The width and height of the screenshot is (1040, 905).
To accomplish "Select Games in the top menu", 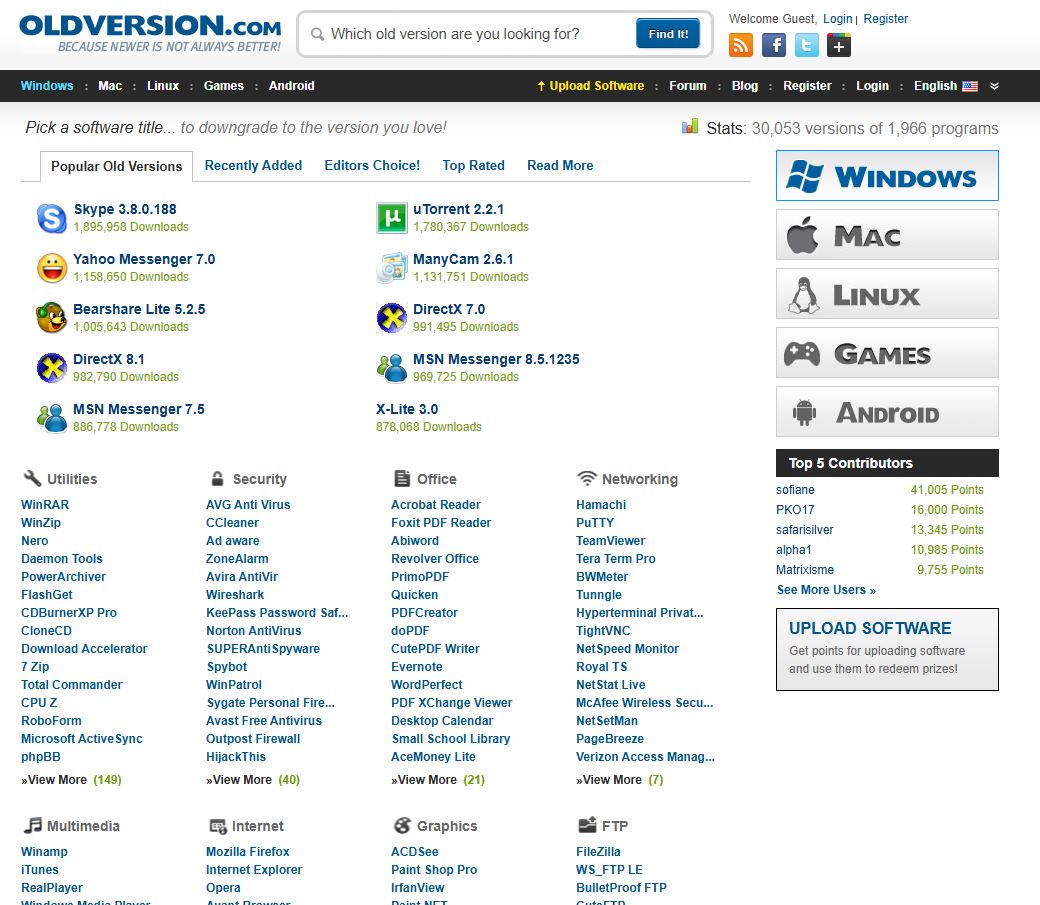I will coord(224,86).
